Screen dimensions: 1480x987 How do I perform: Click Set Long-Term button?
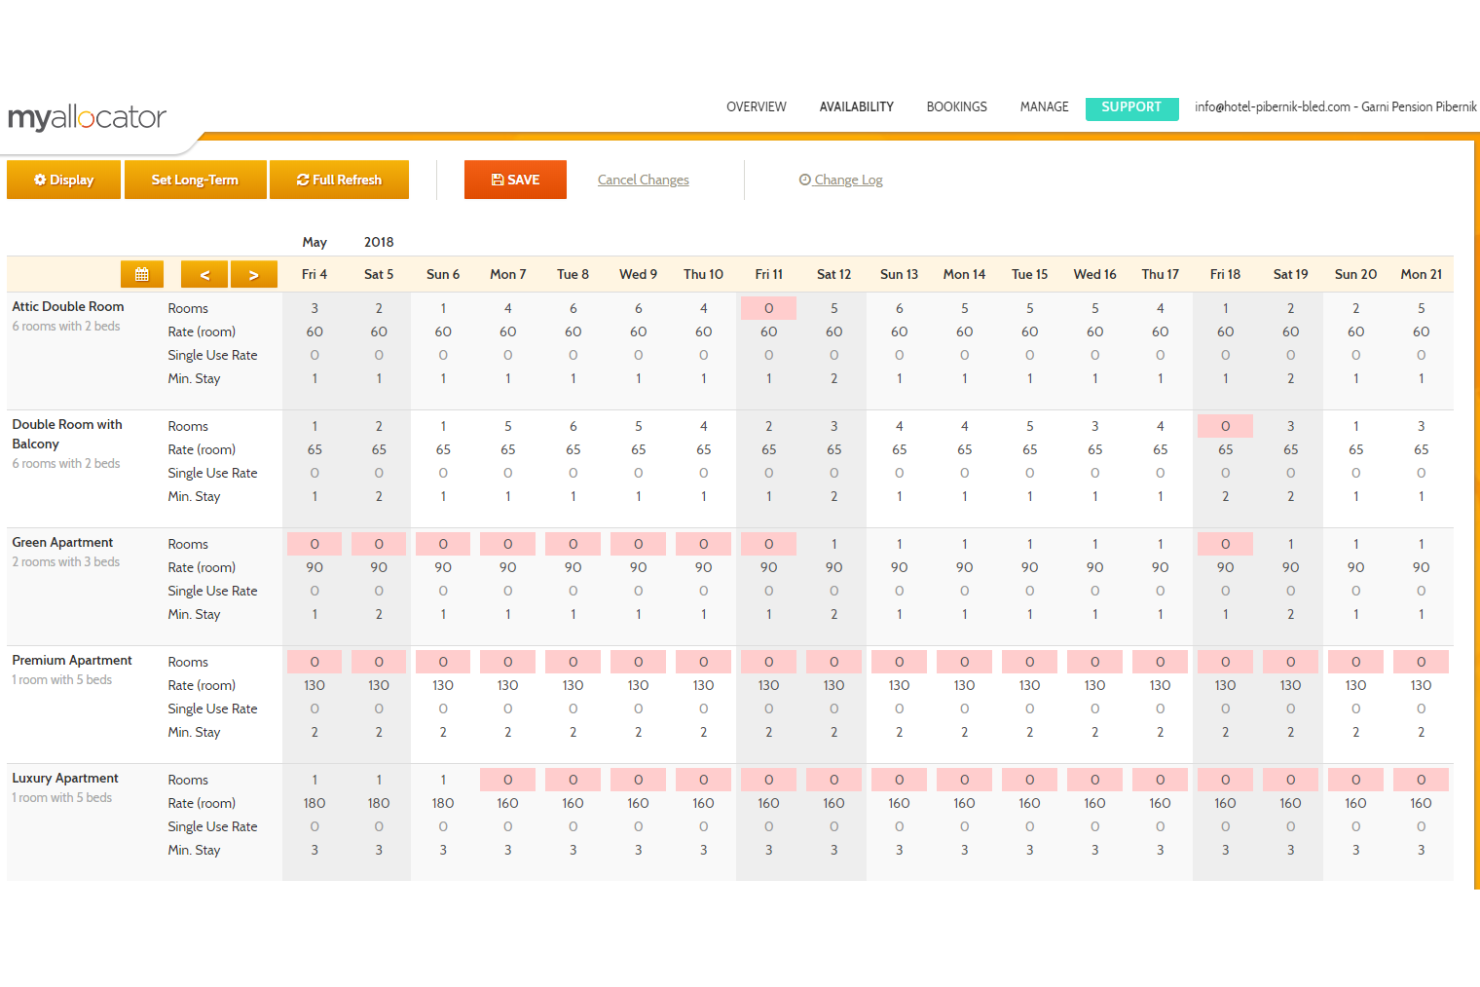[195, 180]
